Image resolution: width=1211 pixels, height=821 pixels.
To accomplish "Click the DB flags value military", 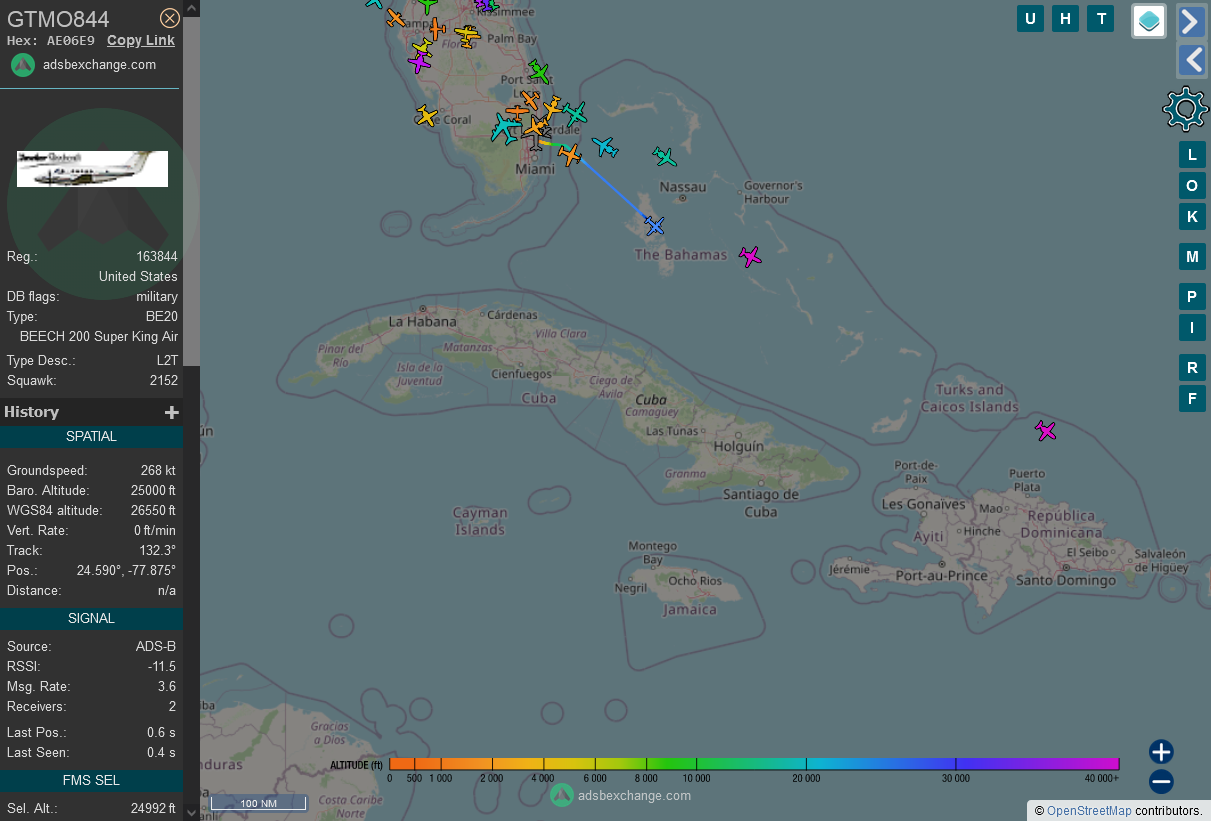I will click(x=157, y=297).
